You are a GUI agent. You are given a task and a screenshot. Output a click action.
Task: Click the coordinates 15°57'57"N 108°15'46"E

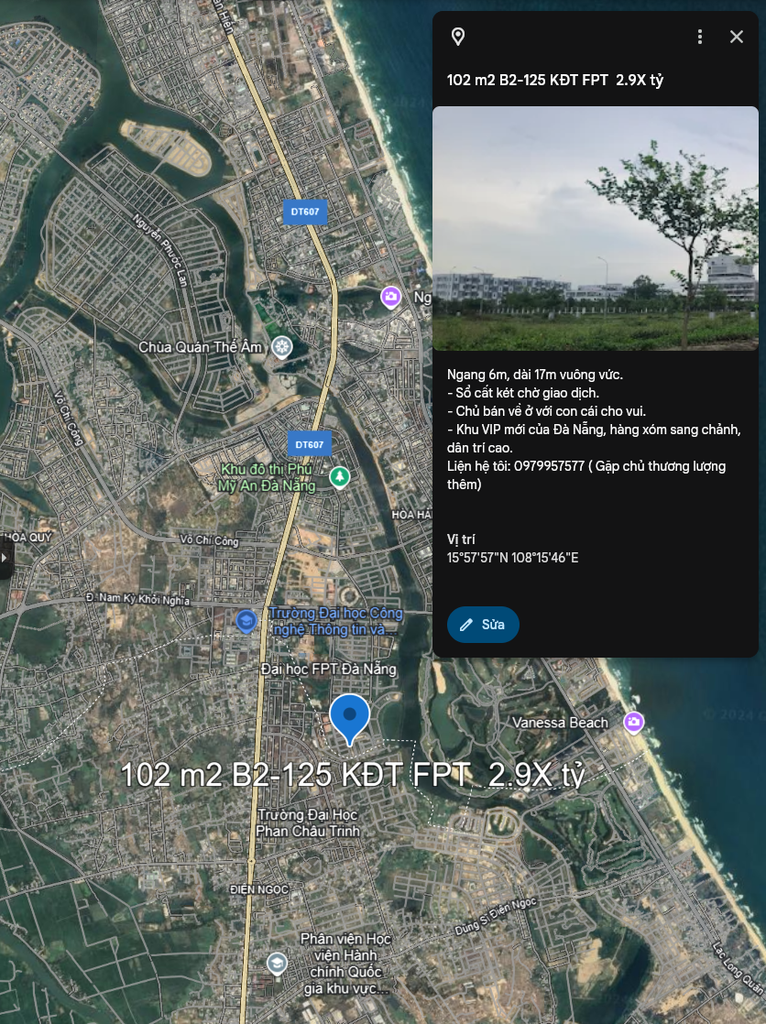(x=513, y=558)
